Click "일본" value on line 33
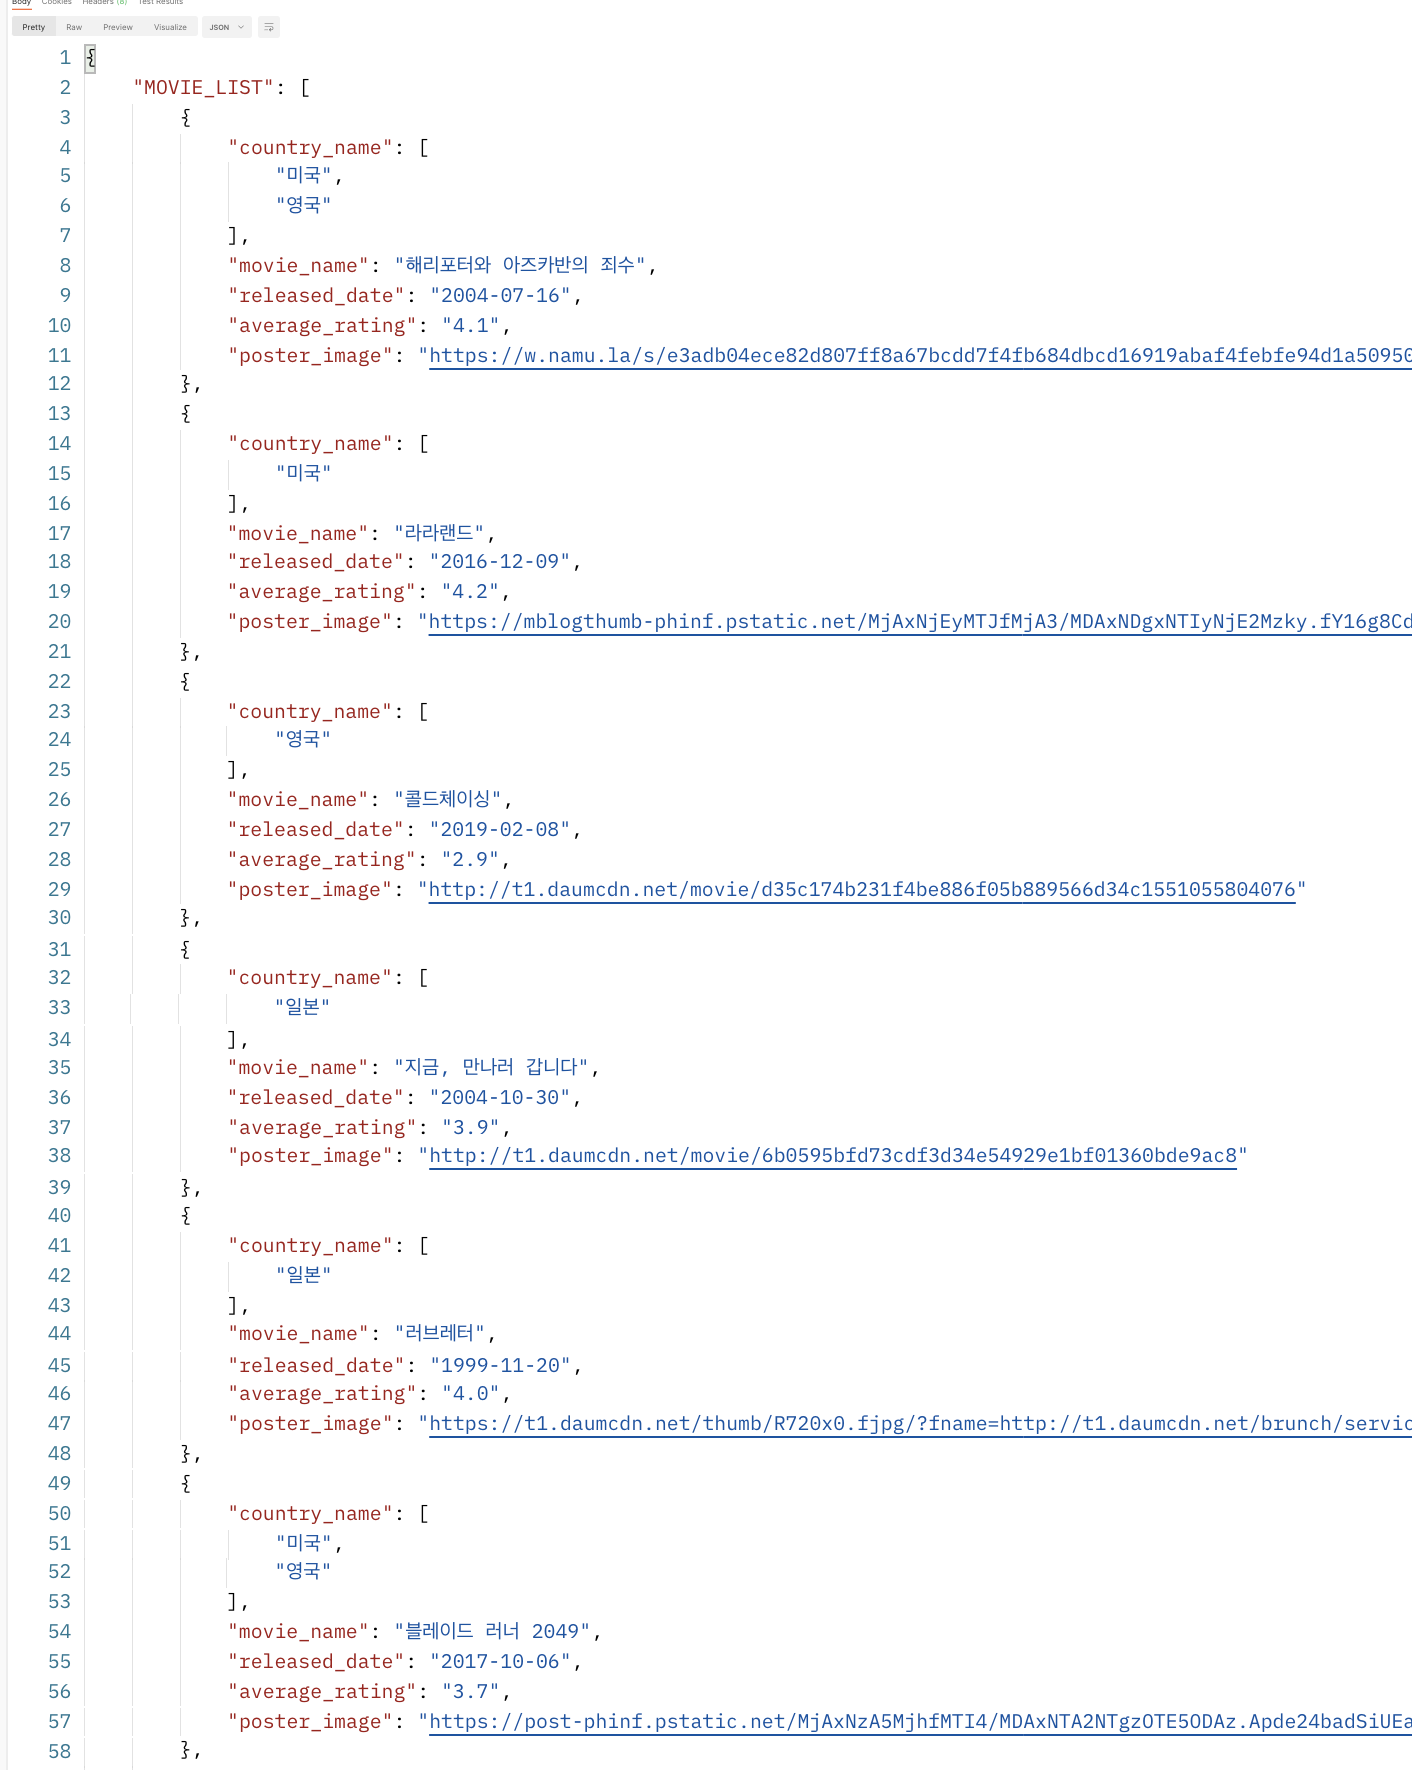Screen dimensions: 1412x1770 pos(303,1007)
